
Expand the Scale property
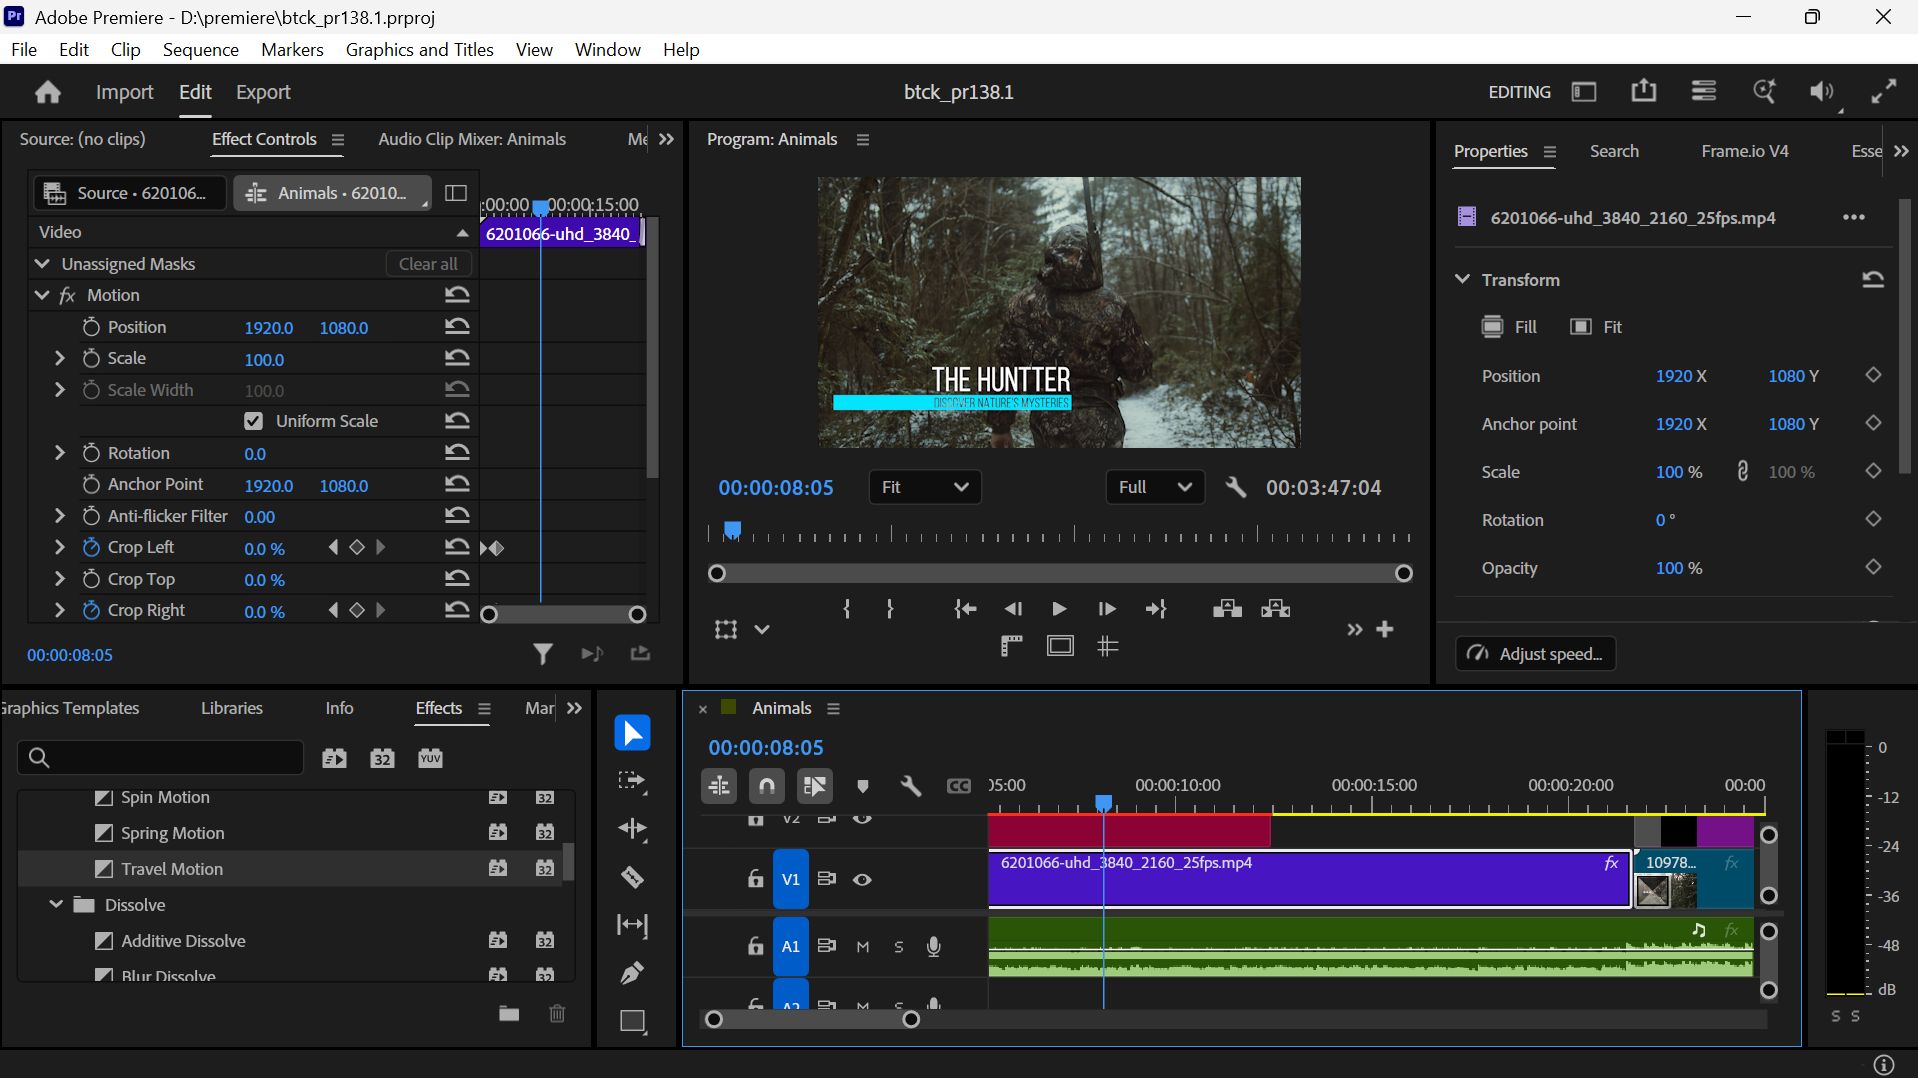59,358
